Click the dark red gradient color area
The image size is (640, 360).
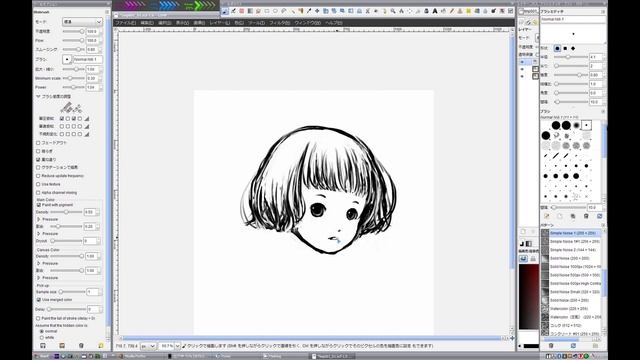[x=529, y=296]
